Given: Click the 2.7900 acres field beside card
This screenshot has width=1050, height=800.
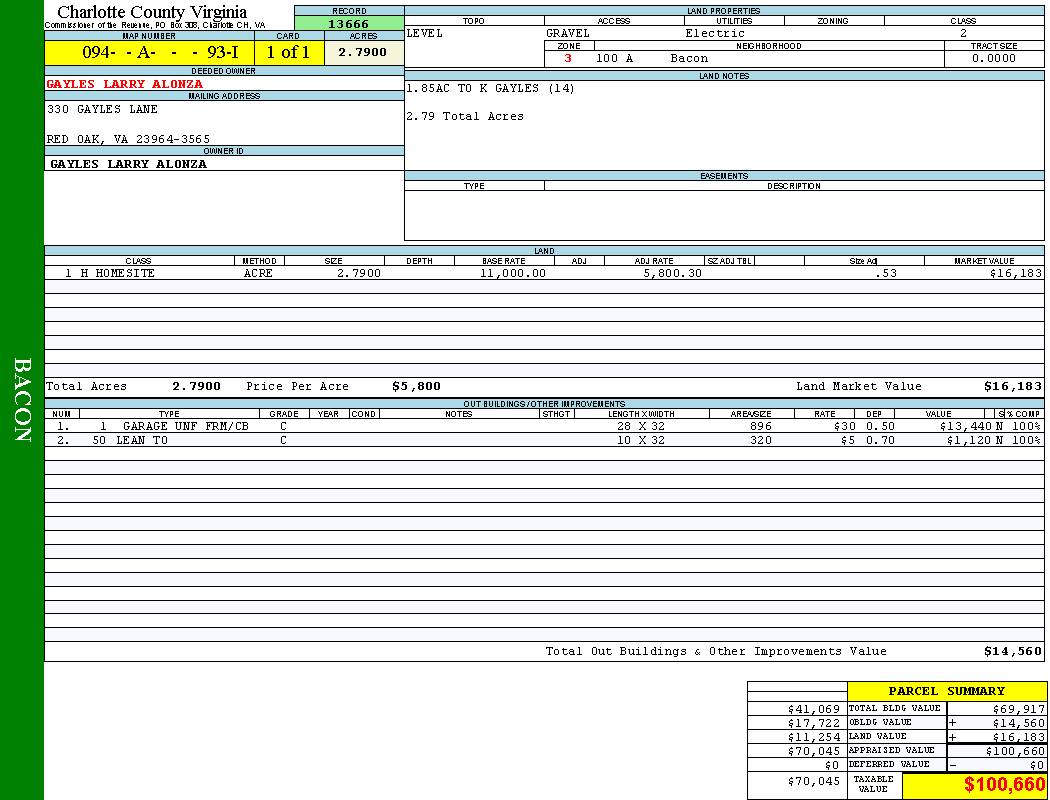Looking at the screenshot, I should tap(362, 52).
